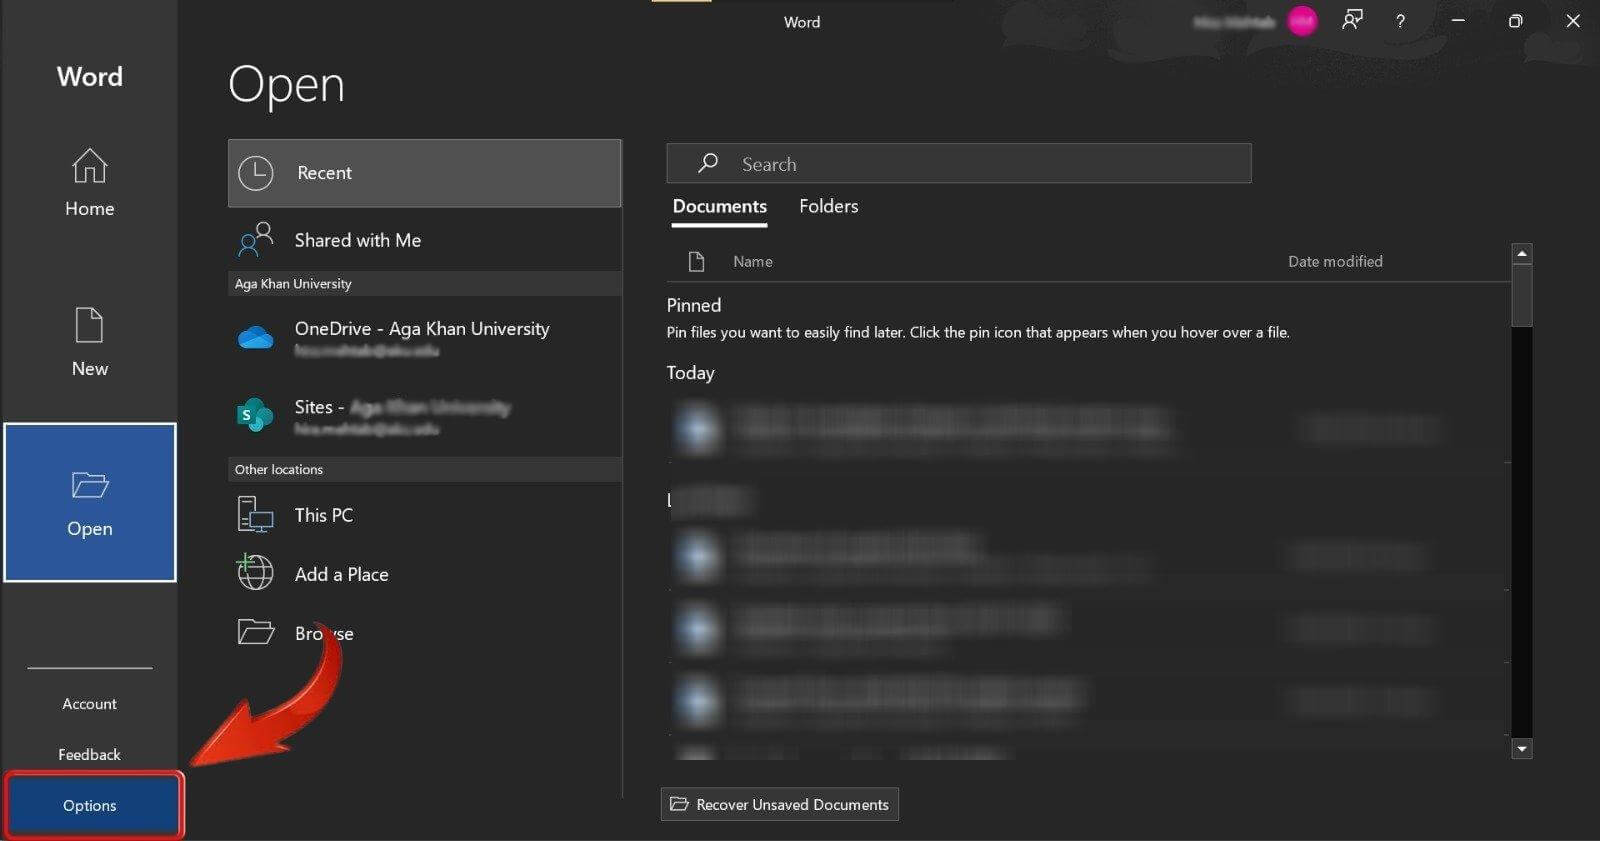Click the first blurred document under Today

point(1088,428)
